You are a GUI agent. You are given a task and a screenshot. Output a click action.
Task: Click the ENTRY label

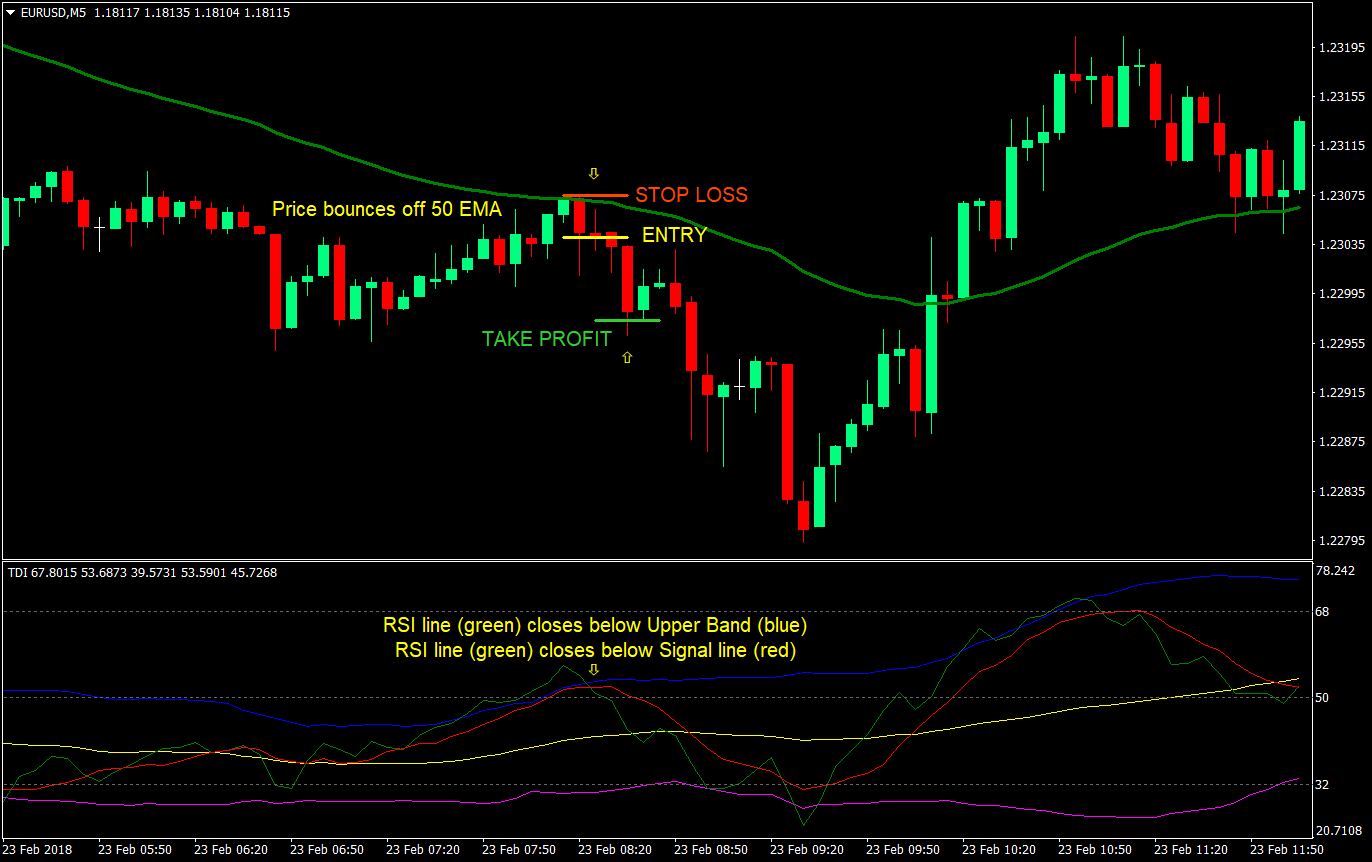pyautogui.click(x=673, y=235)
